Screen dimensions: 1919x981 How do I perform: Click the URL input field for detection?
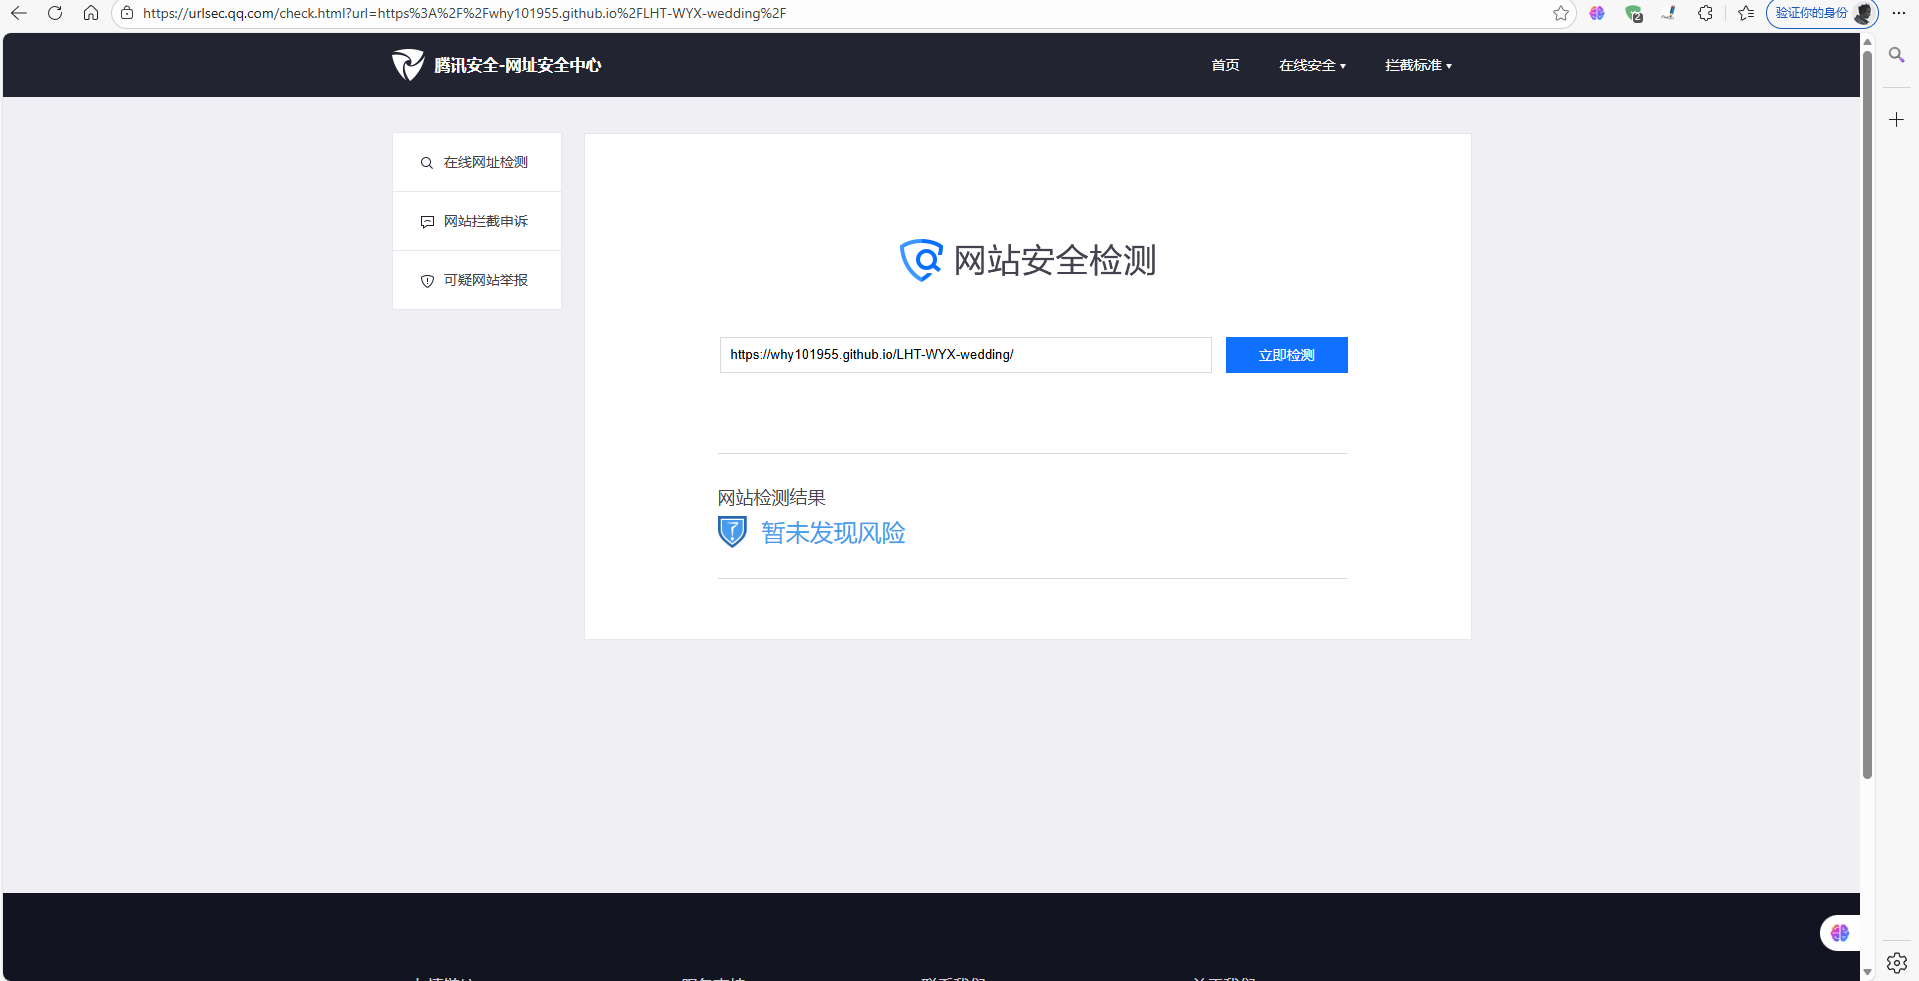[x=965, y=355]
